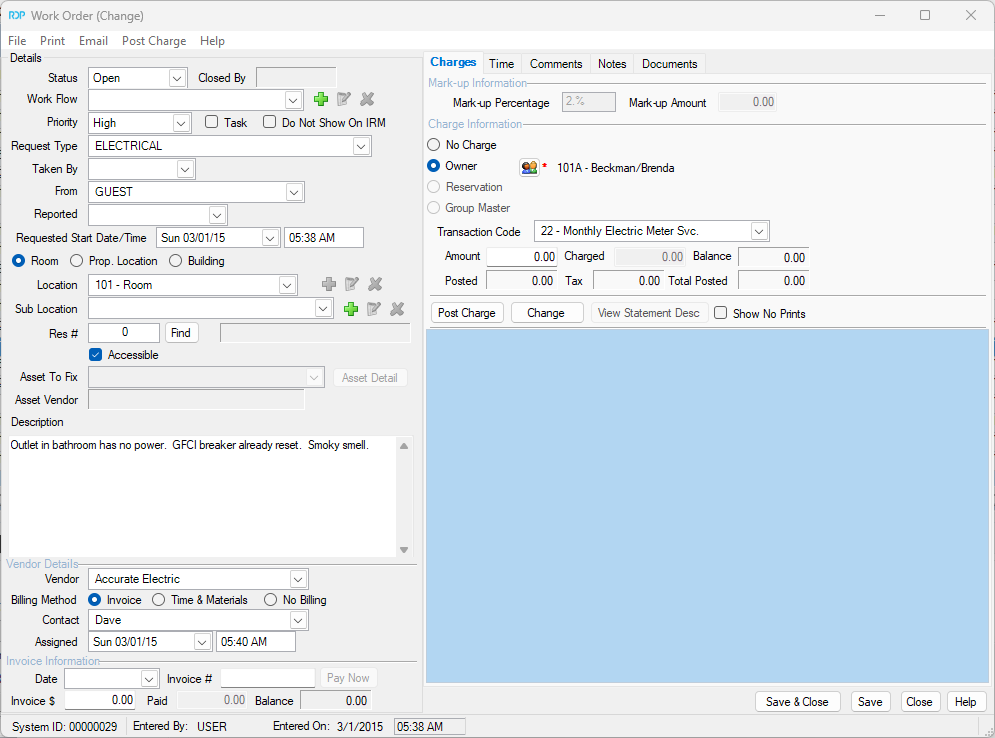Expand the Request Type ELECTRICAL dropdown
Viewport: 995px width, 738px height.
(361, 146)
